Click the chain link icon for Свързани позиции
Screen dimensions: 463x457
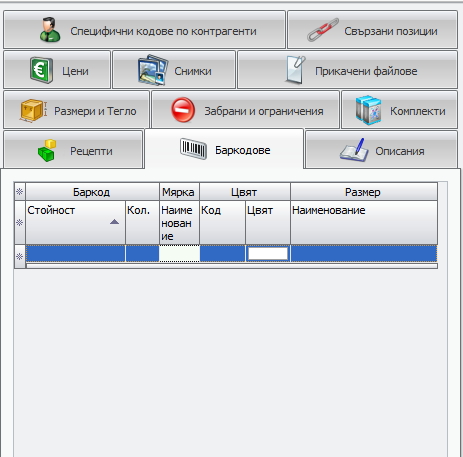pyautogui.click(x=323, y=30)
